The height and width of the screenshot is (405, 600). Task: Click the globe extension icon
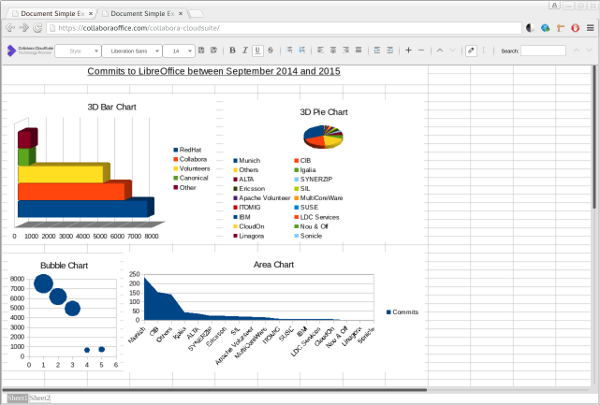coord(545,28)
